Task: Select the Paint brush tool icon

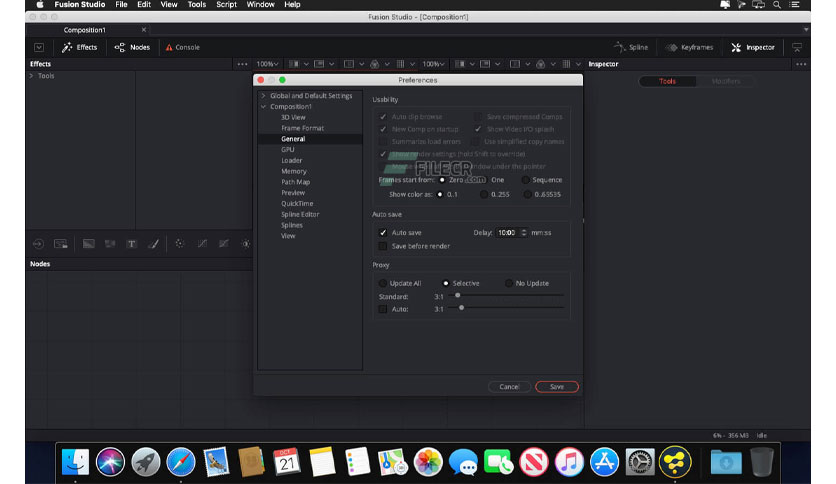Action: click(x=154, y=244)
